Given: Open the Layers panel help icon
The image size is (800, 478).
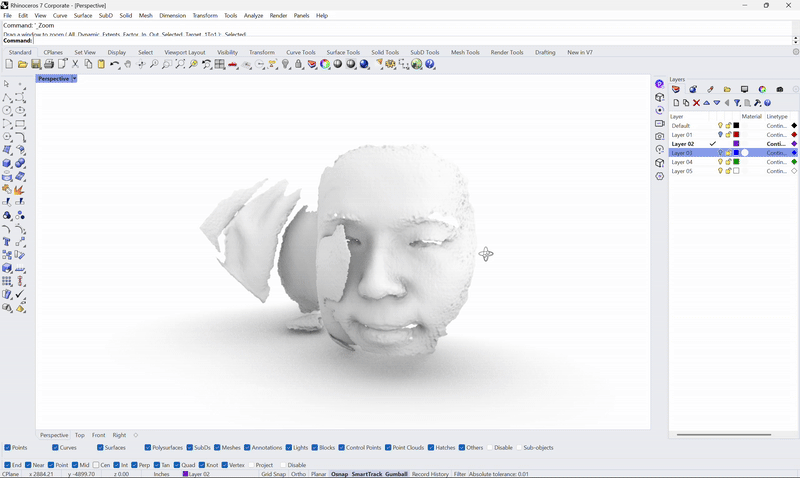Looking at the screenshot, I should [x=768, y=103].
